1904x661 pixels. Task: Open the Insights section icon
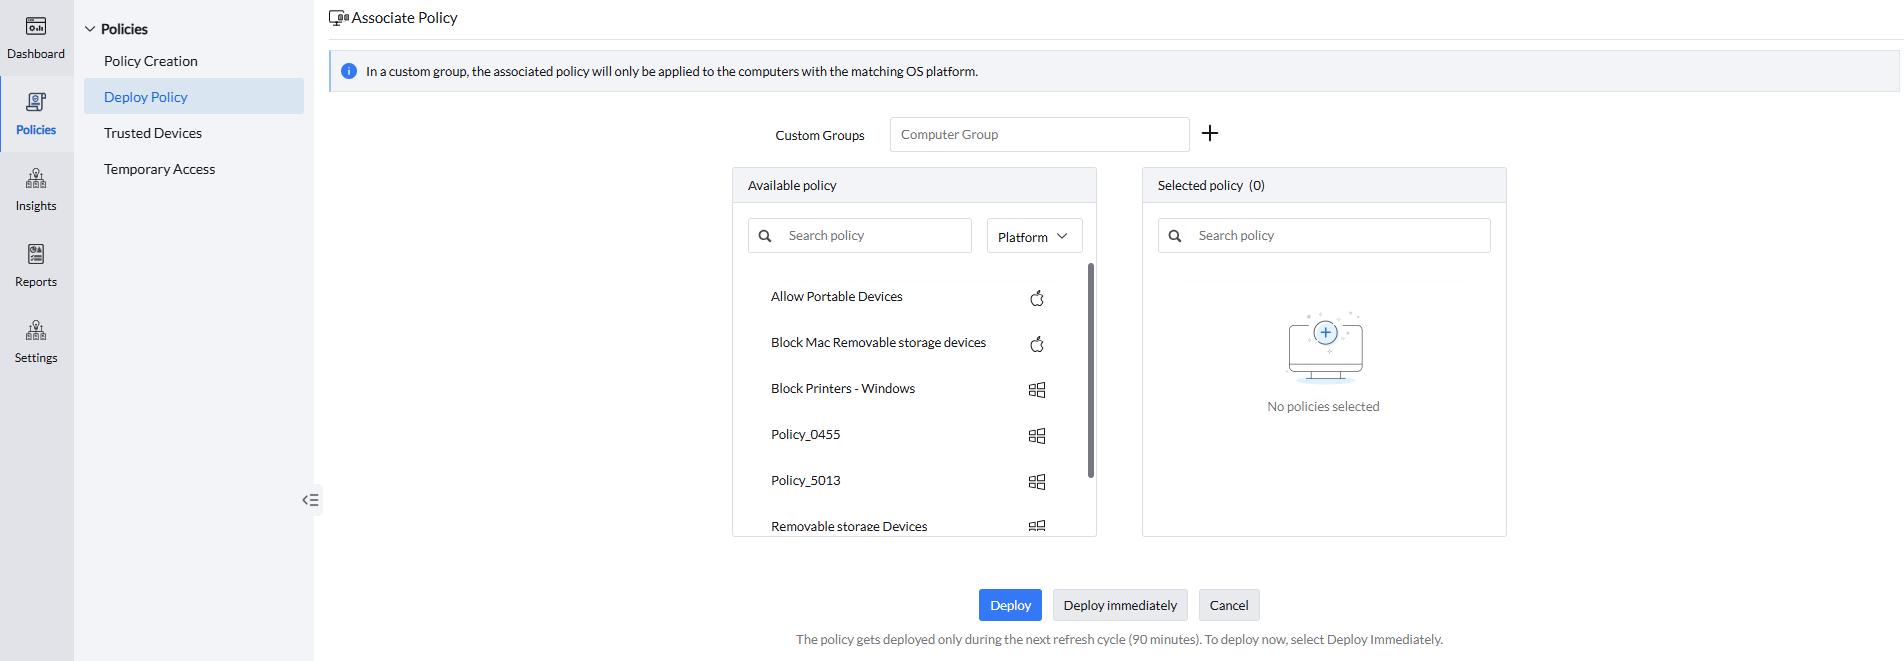36,179
